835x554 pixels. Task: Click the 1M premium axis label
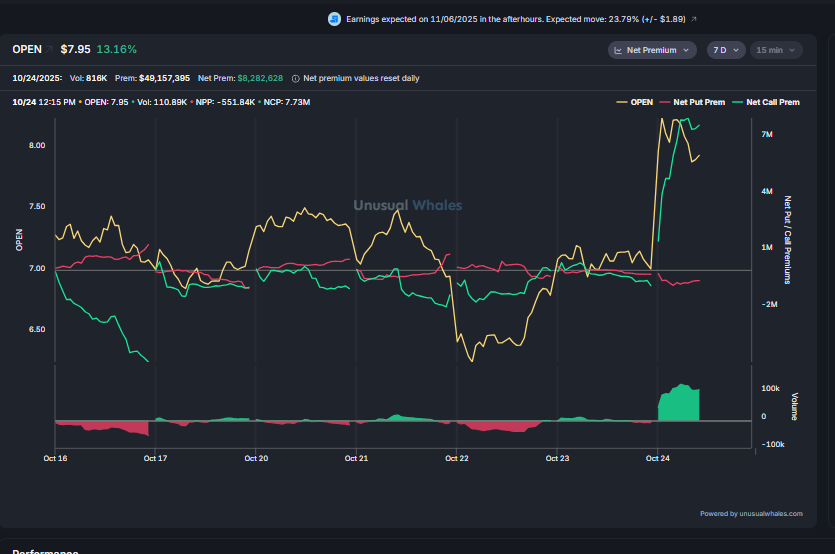tap(767, 247)
